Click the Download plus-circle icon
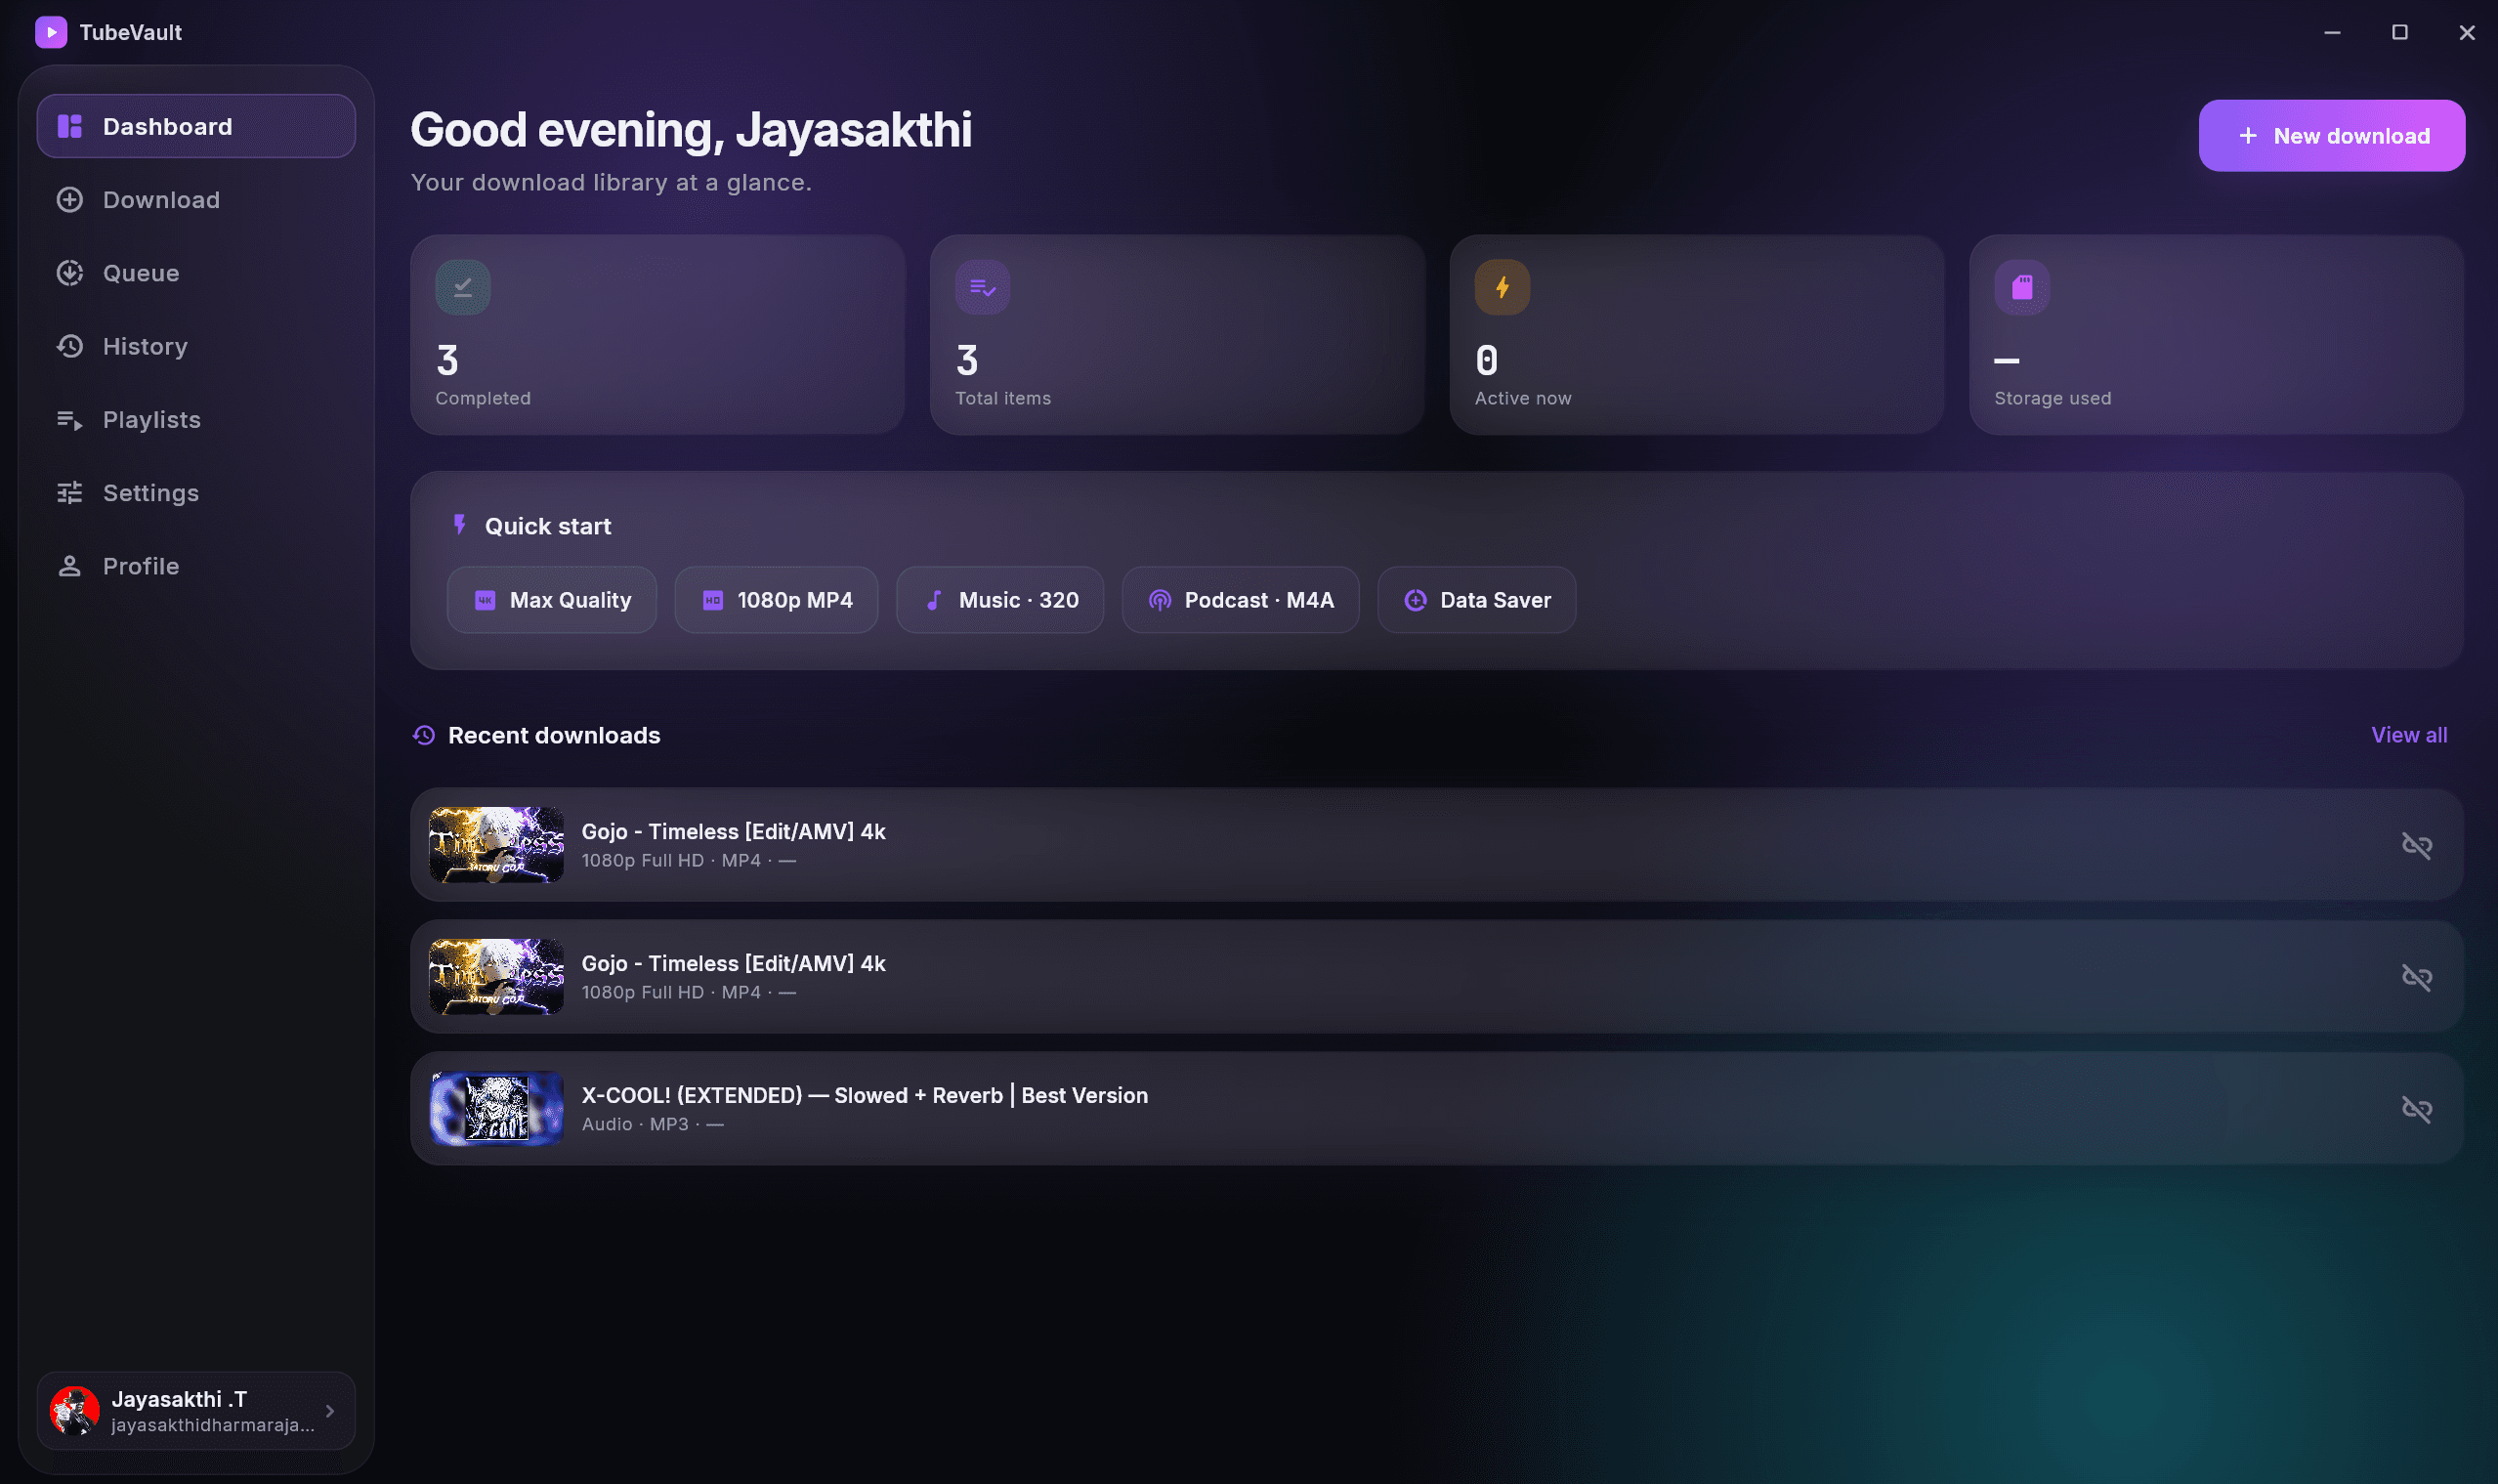This screenshot has width=2498, height=1484. point(69,199)
